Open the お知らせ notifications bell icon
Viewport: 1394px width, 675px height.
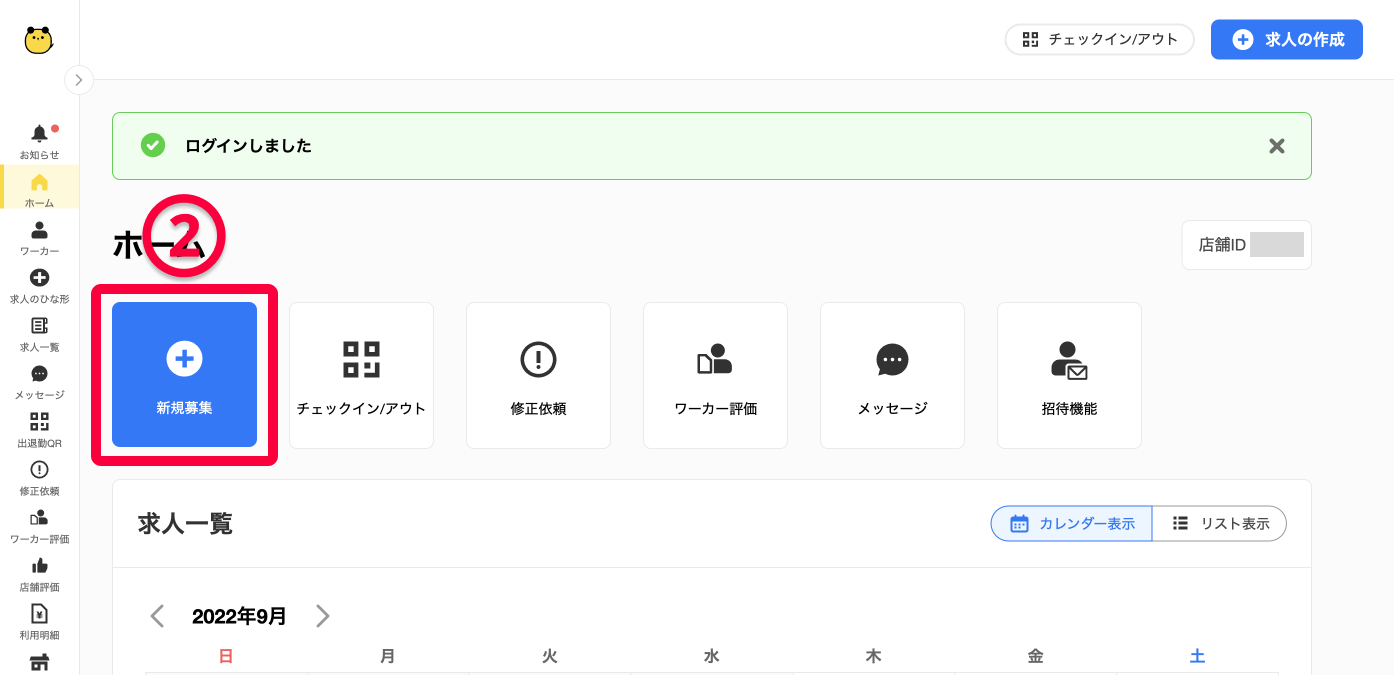pos(39,134)
